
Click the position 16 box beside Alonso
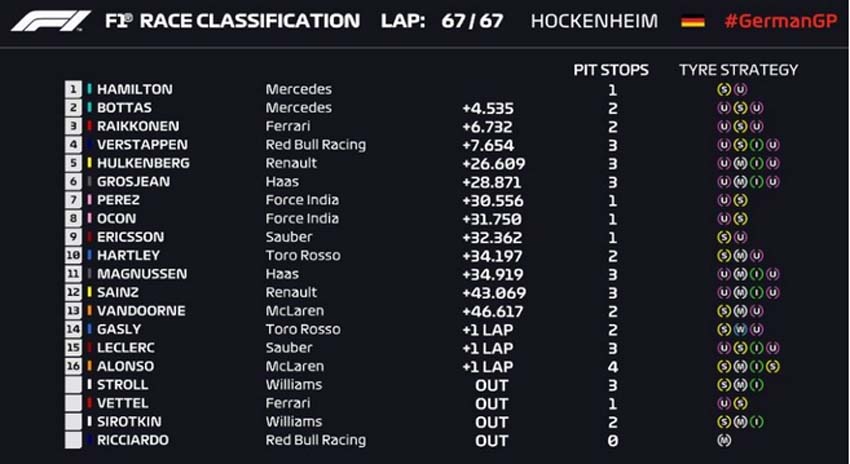point(73,366)
